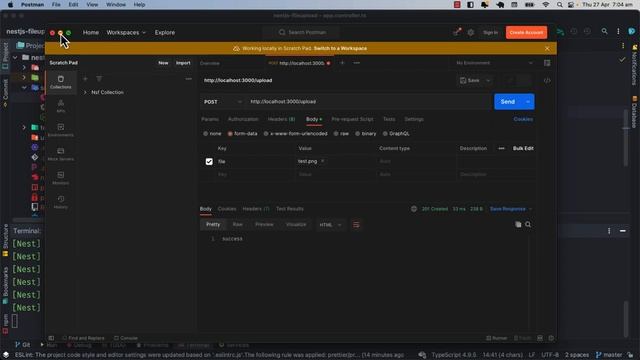Switch to the Pre-request Script tab
The image size is (640, 360).
[352, 119]
